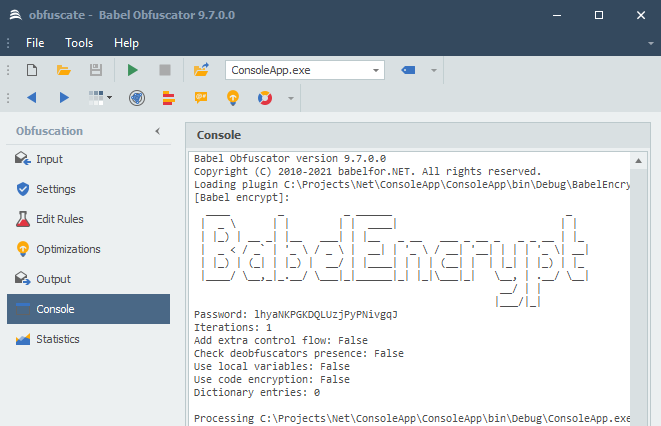Click the Statistics chart icon
Screen dimensions: 661x426
23,339
